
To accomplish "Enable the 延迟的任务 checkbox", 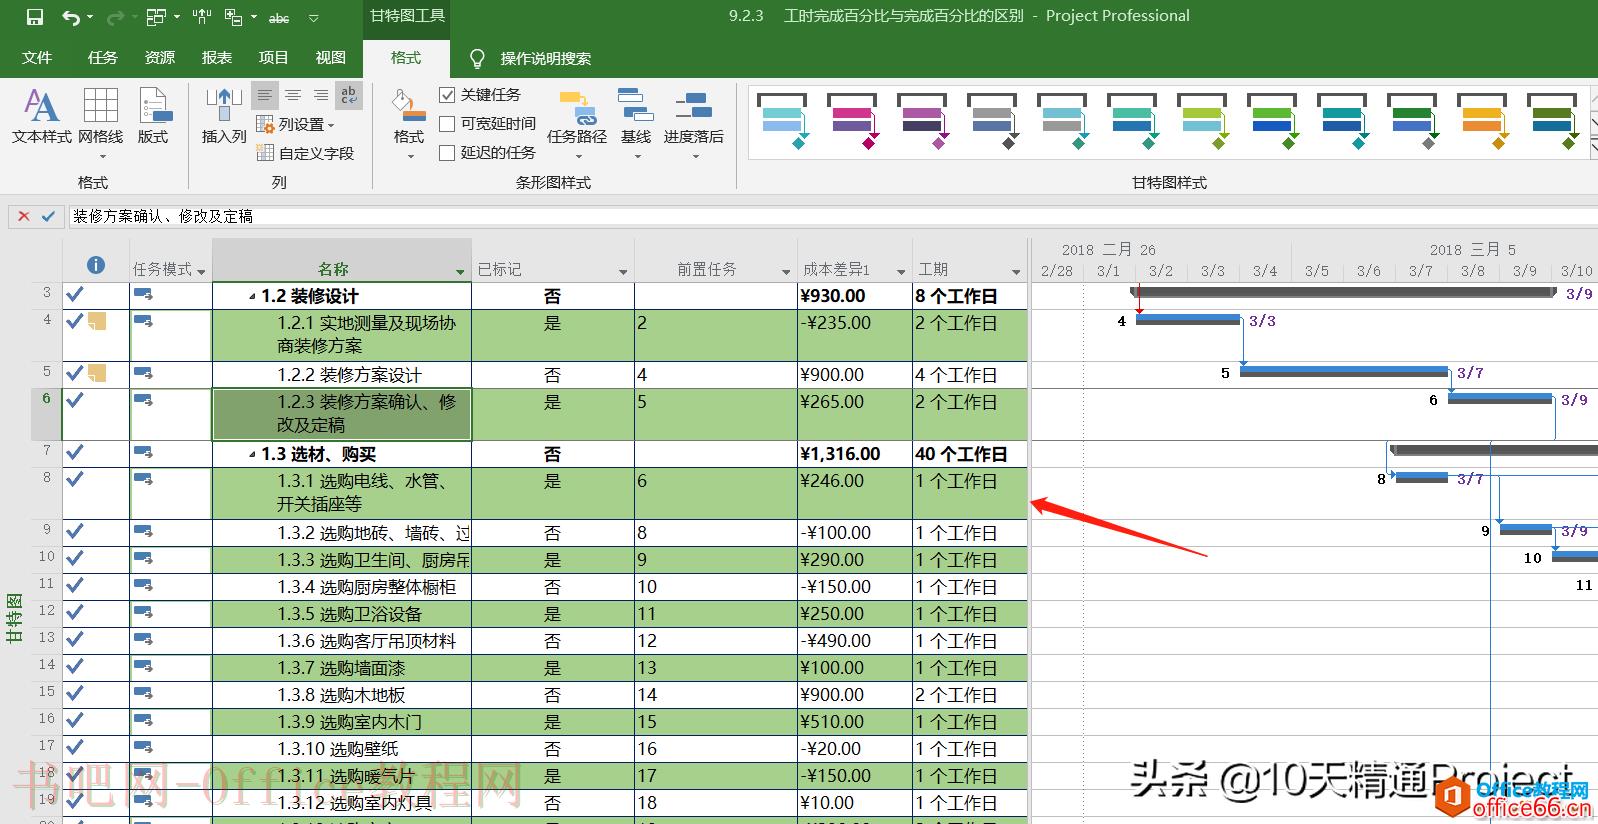I will (x=447, y=153).
